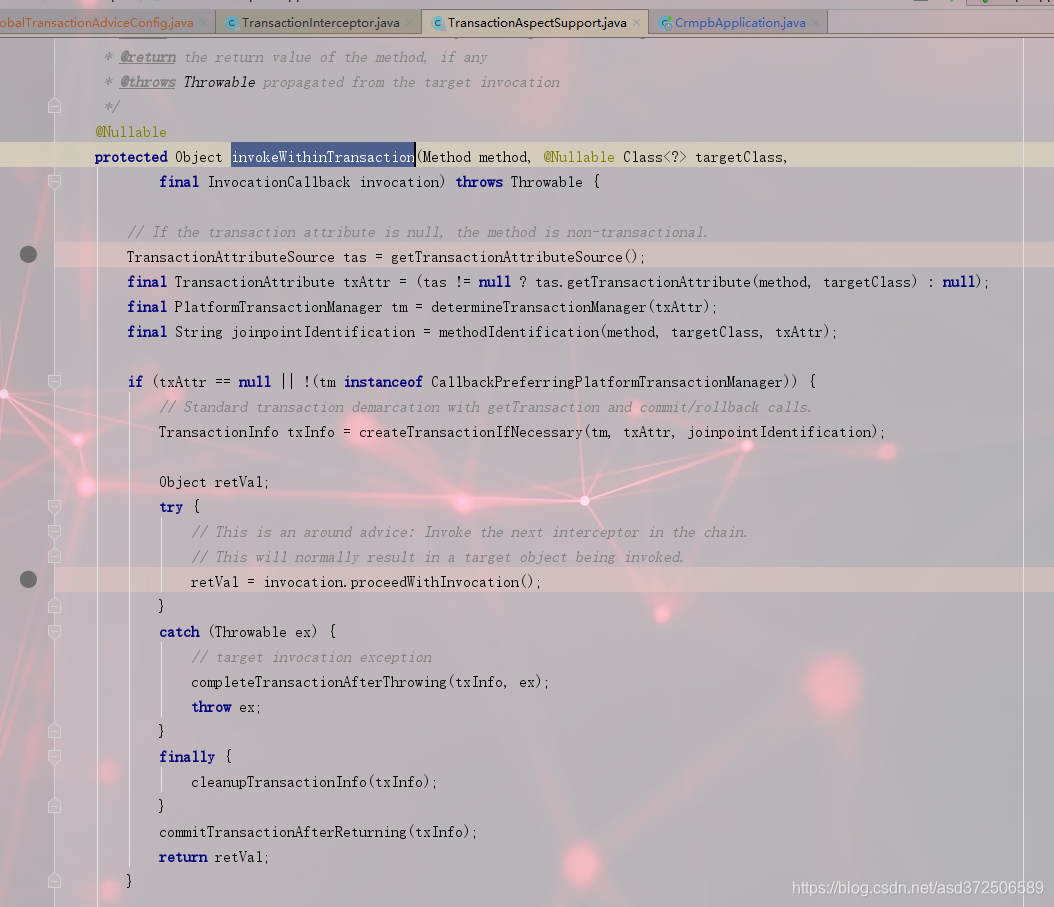
Task: Close the TransactionAspectSupport.java tab
Action: coord(636,23)
